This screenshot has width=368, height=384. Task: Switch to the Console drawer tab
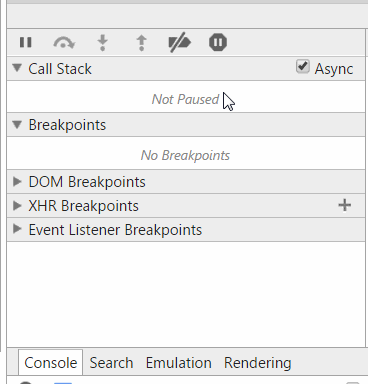50,363
